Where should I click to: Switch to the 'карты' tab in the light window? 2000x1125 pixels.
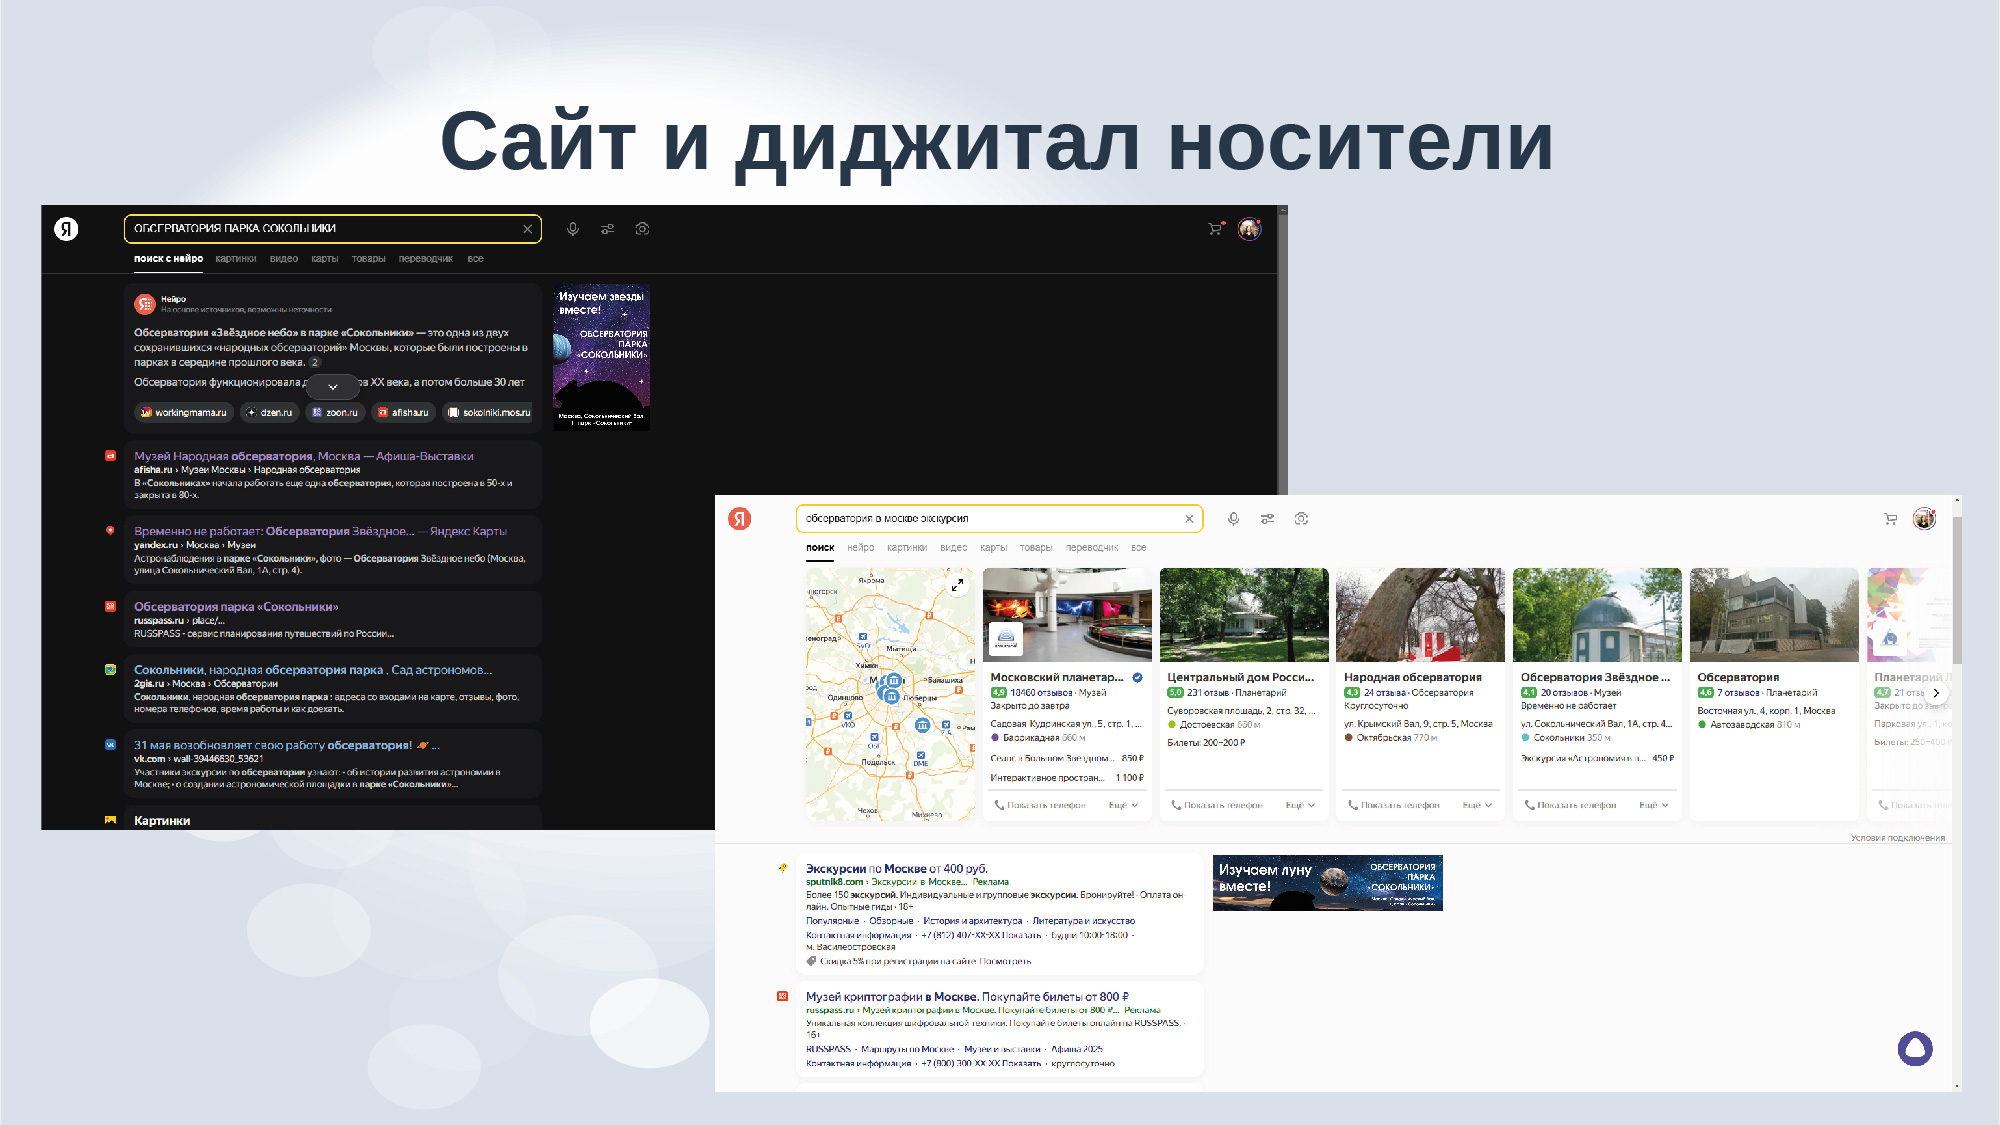pyautogui.click(x=993, y=548)
